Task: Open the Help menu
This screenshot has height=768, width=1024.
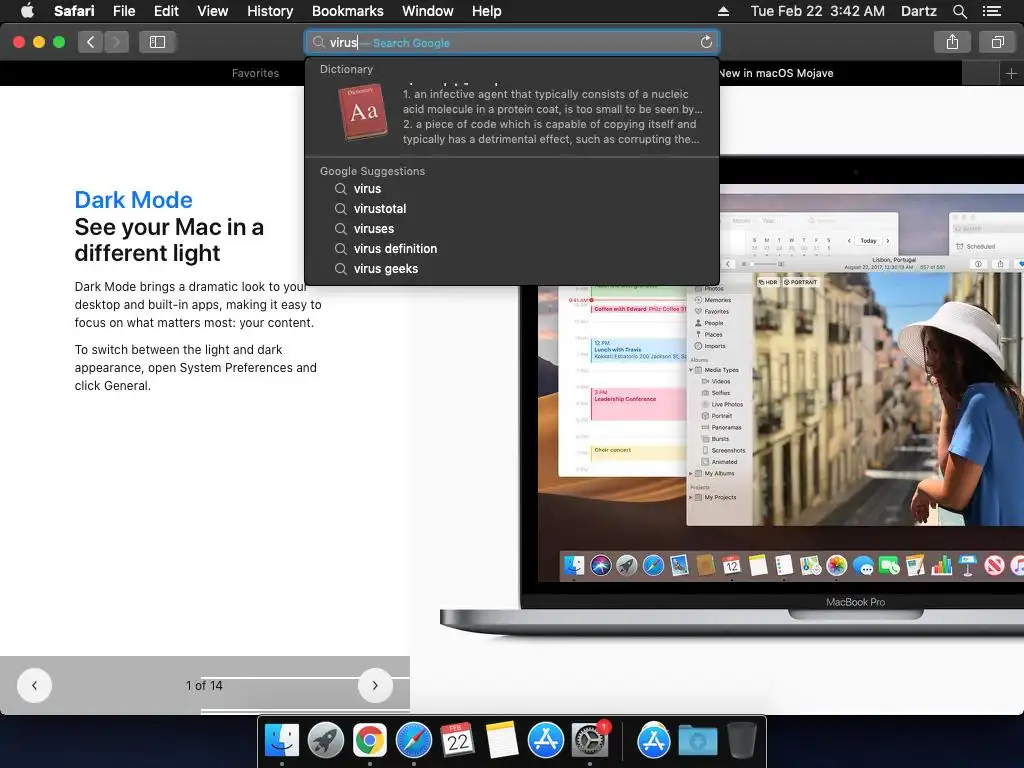Action: (x=487, y=11)
